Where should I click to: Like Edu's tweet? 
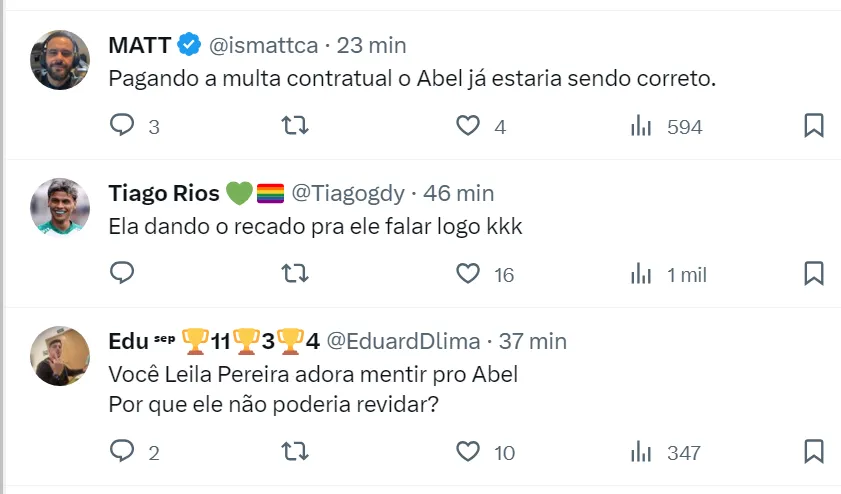tap(468, 452)
